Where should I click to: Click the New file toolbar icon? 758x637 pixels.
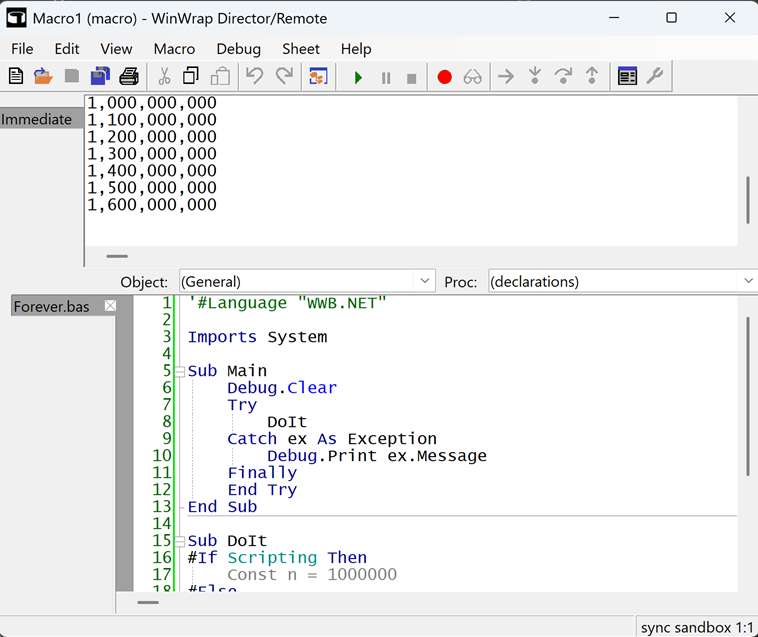pos(16,76)
